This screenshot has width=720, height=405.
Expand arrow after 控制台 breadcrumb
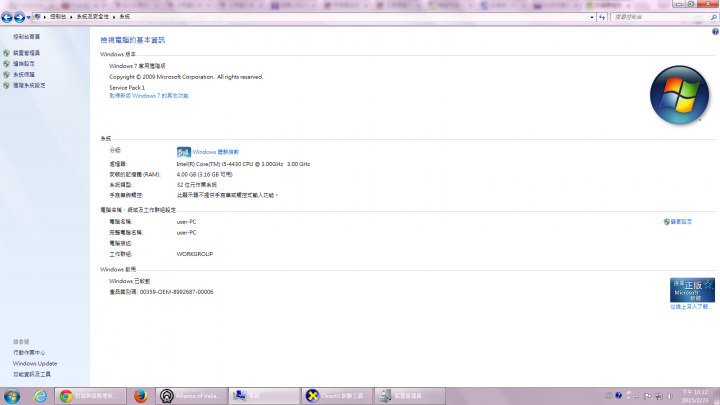tap(71, 17)
